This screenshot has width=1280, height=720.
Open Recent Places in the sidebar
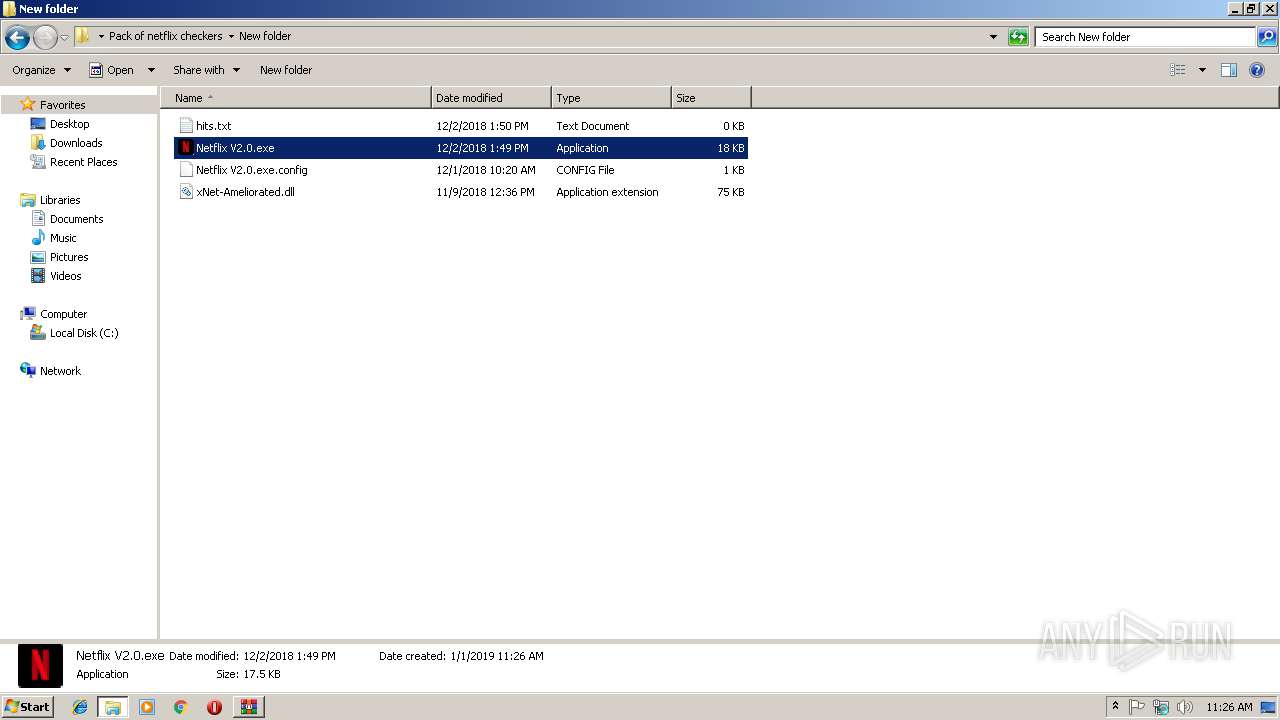(83, 162)
